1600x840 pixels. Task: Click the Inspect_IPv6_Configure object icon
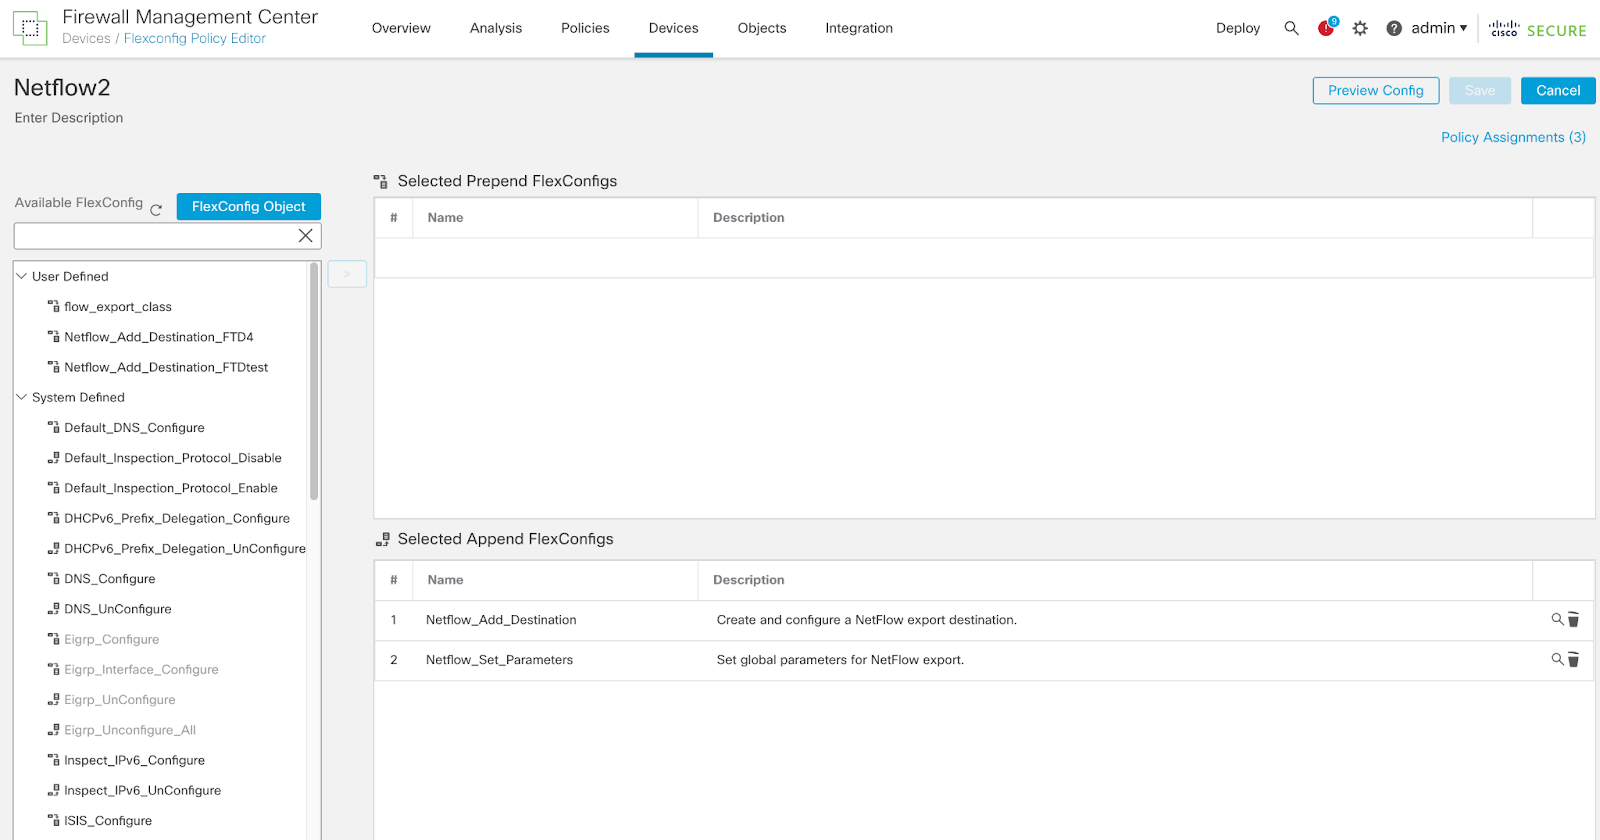(x=54, y=760)
